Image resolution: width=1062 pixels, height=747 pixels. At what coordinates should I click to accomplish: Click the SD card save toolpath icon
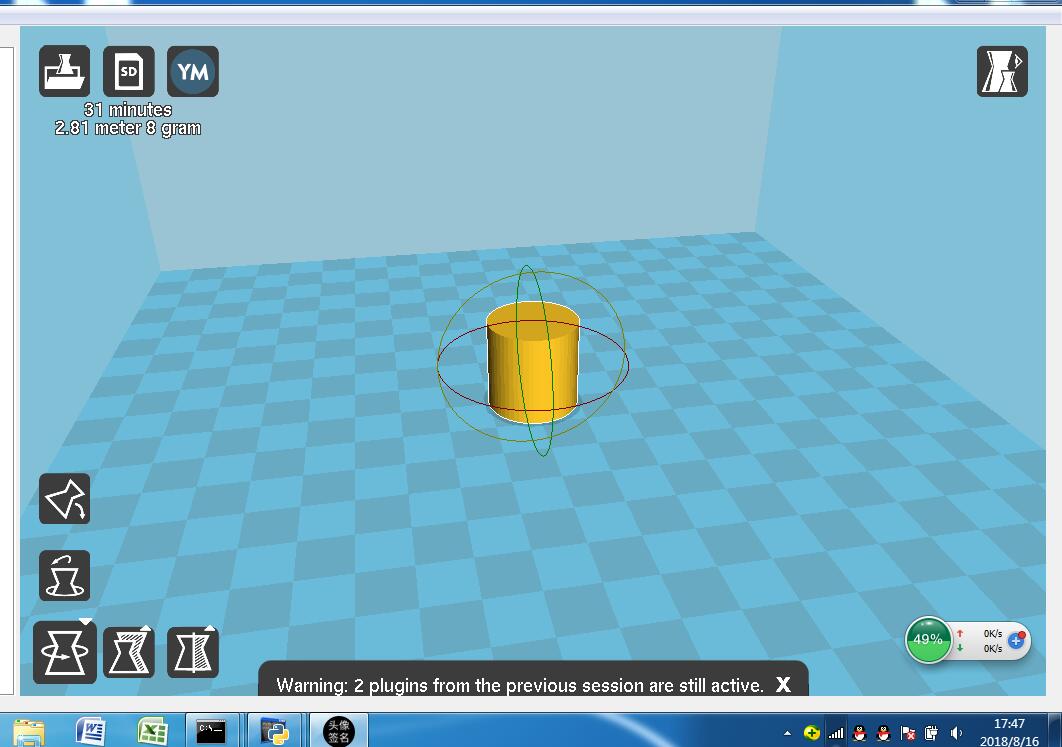pos(129,71)
